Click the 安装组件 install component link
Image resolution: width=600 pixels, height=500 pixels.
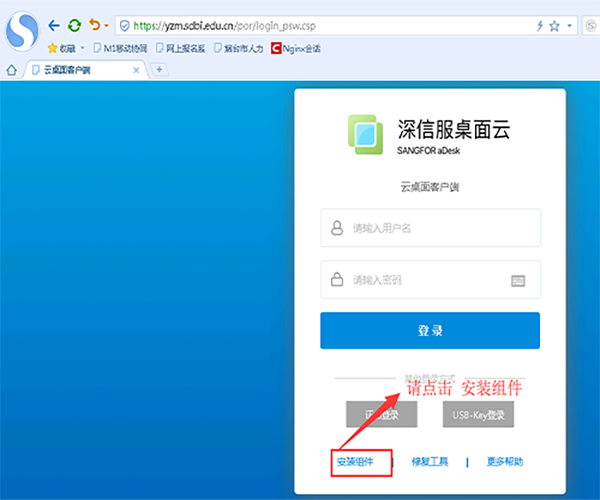click(x=354, y=462)
